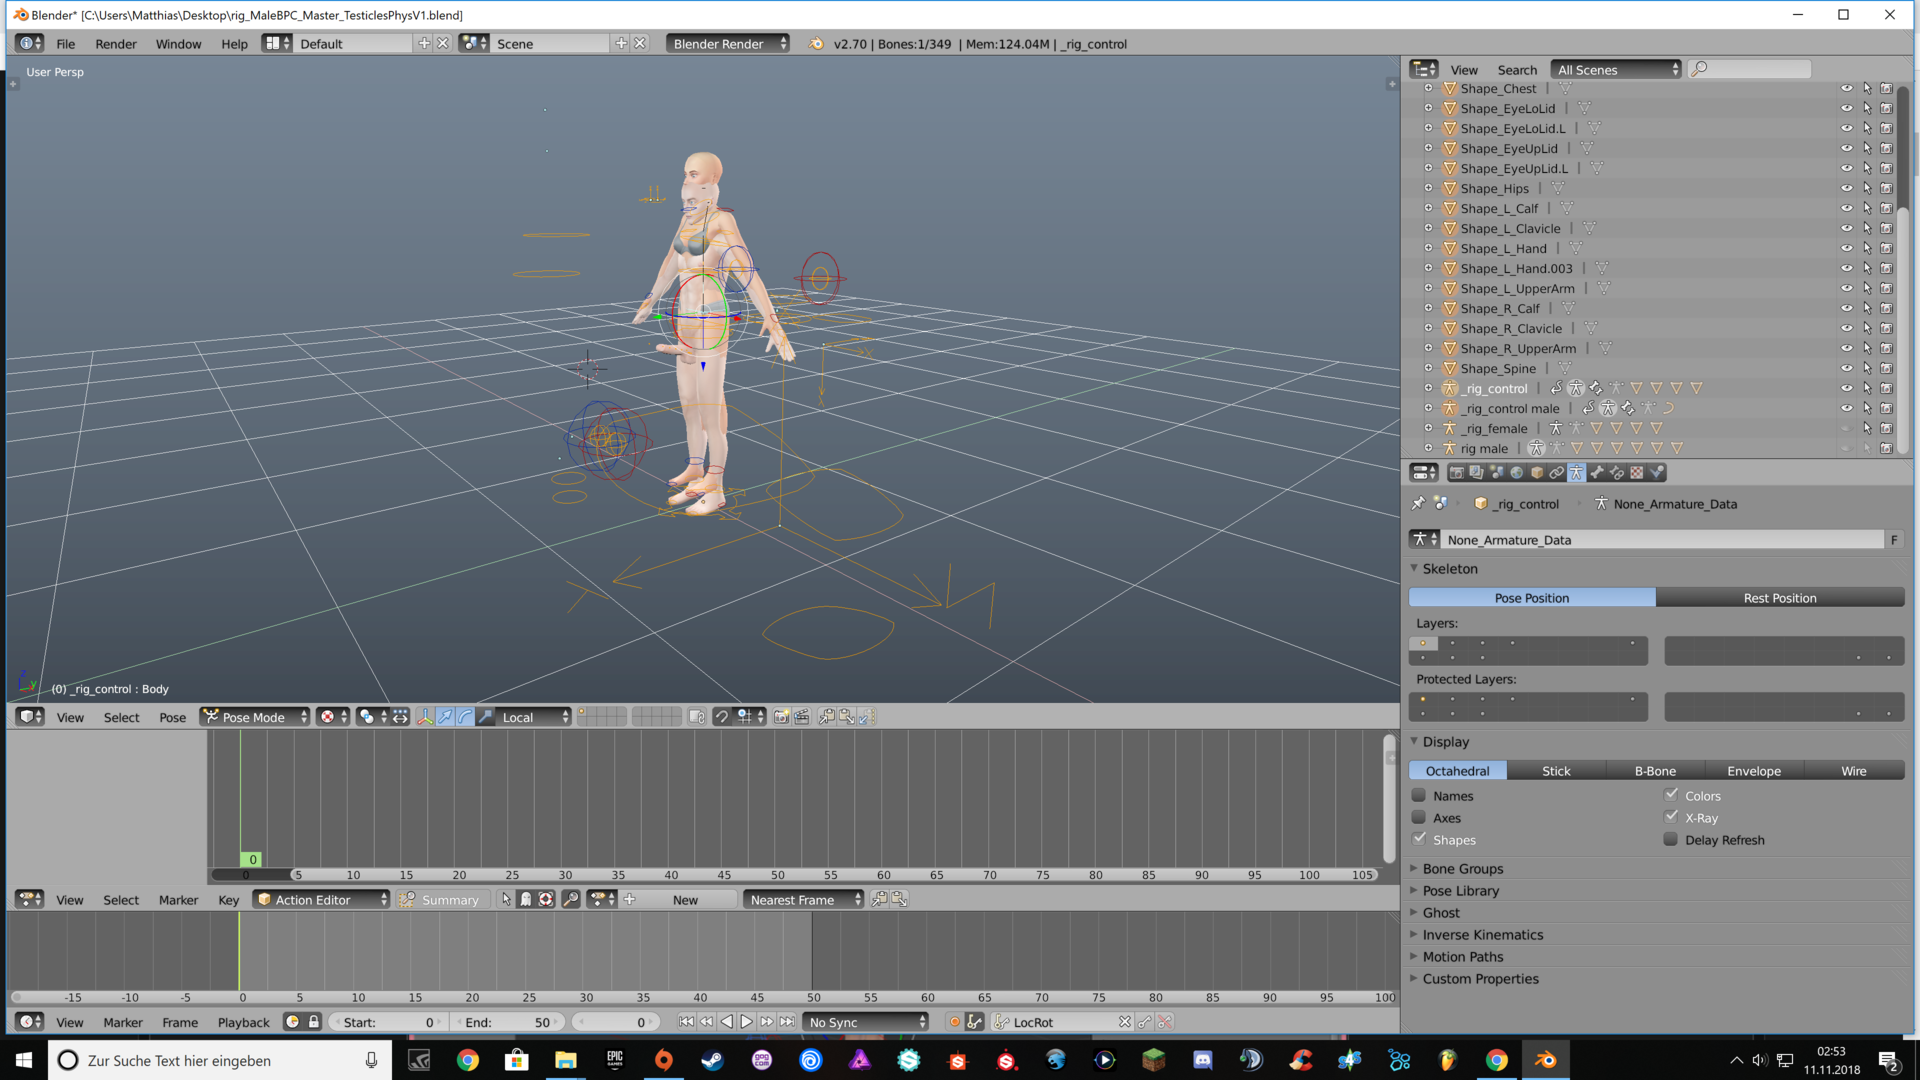Hide Shape_Chest using its eye icon

[x=1846, y=89]
